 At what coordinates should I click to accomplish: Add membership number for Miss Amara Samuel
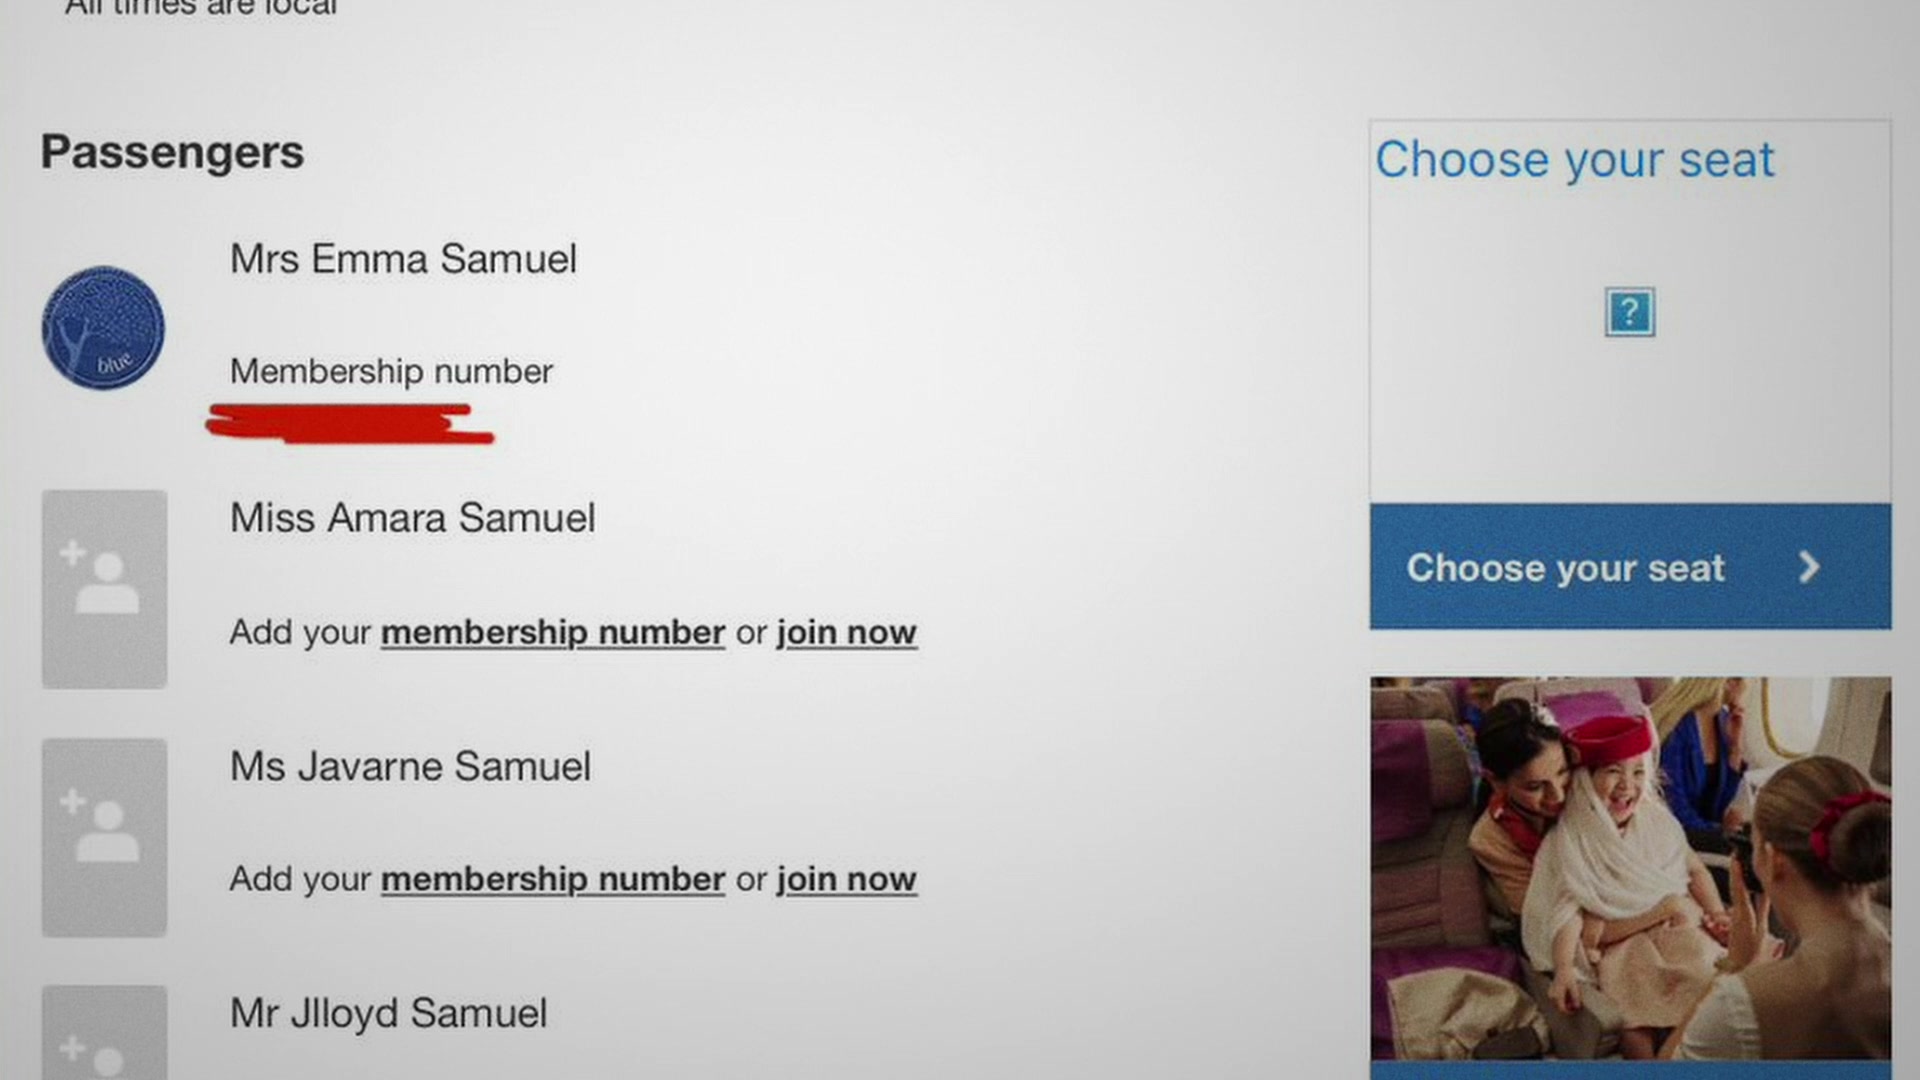coord(552,632)
